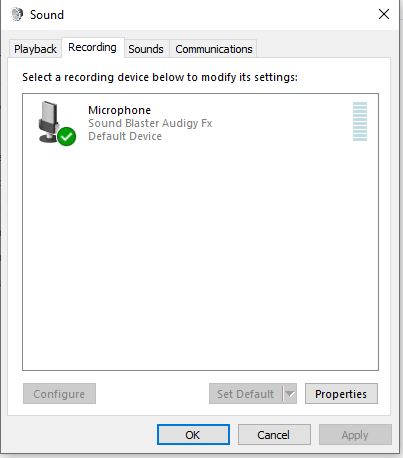Open the Set Default dropdown arrow
Viewport: 403px width, 458px height.
click(290, 394)
